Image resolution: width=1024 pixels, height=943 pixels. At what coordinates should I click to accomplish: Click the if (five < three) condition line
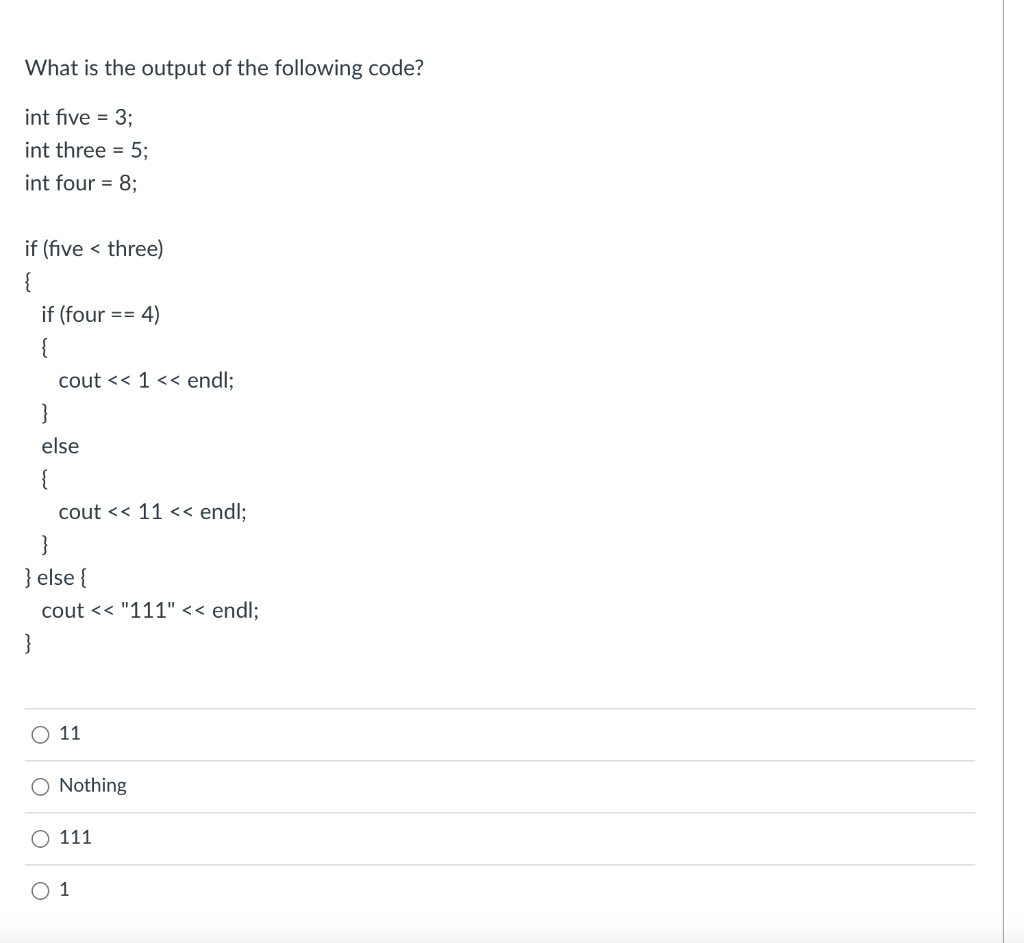click(95, 248)
